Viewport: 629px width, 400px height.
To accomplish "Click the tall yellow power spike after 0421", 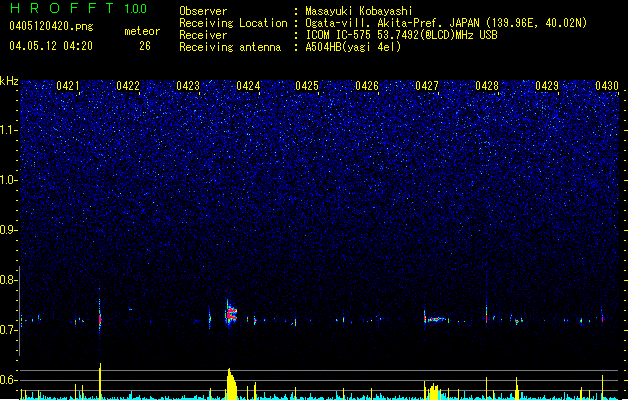I will click(100, 381).
